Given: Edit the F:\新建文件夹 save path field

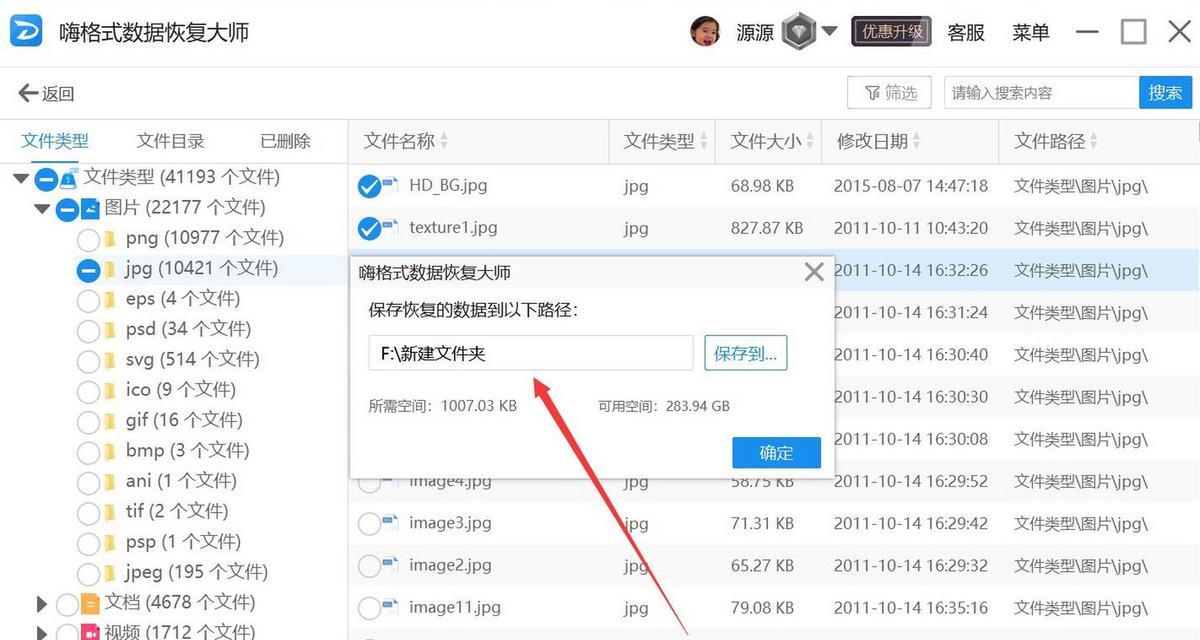Looking at the screenshot, I should pos(531,353).
